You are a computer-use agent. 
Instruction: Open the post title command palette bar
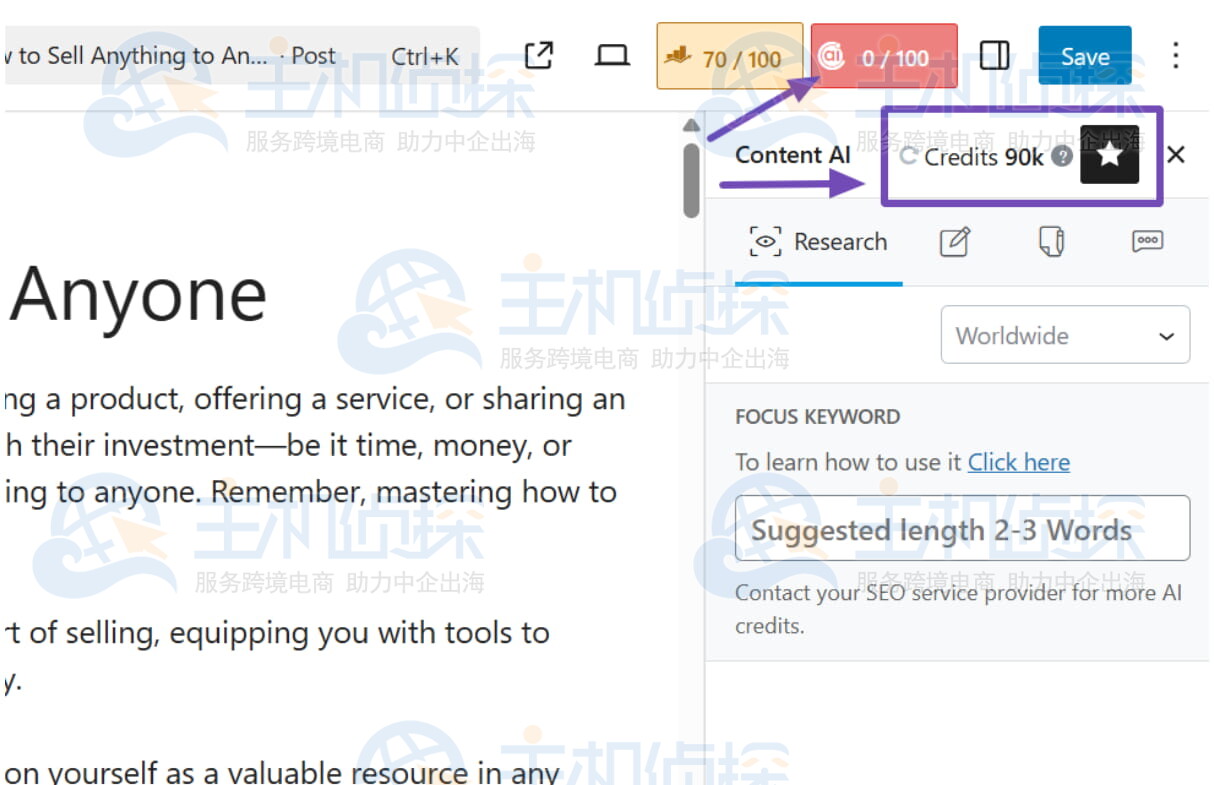coord(241,56)
